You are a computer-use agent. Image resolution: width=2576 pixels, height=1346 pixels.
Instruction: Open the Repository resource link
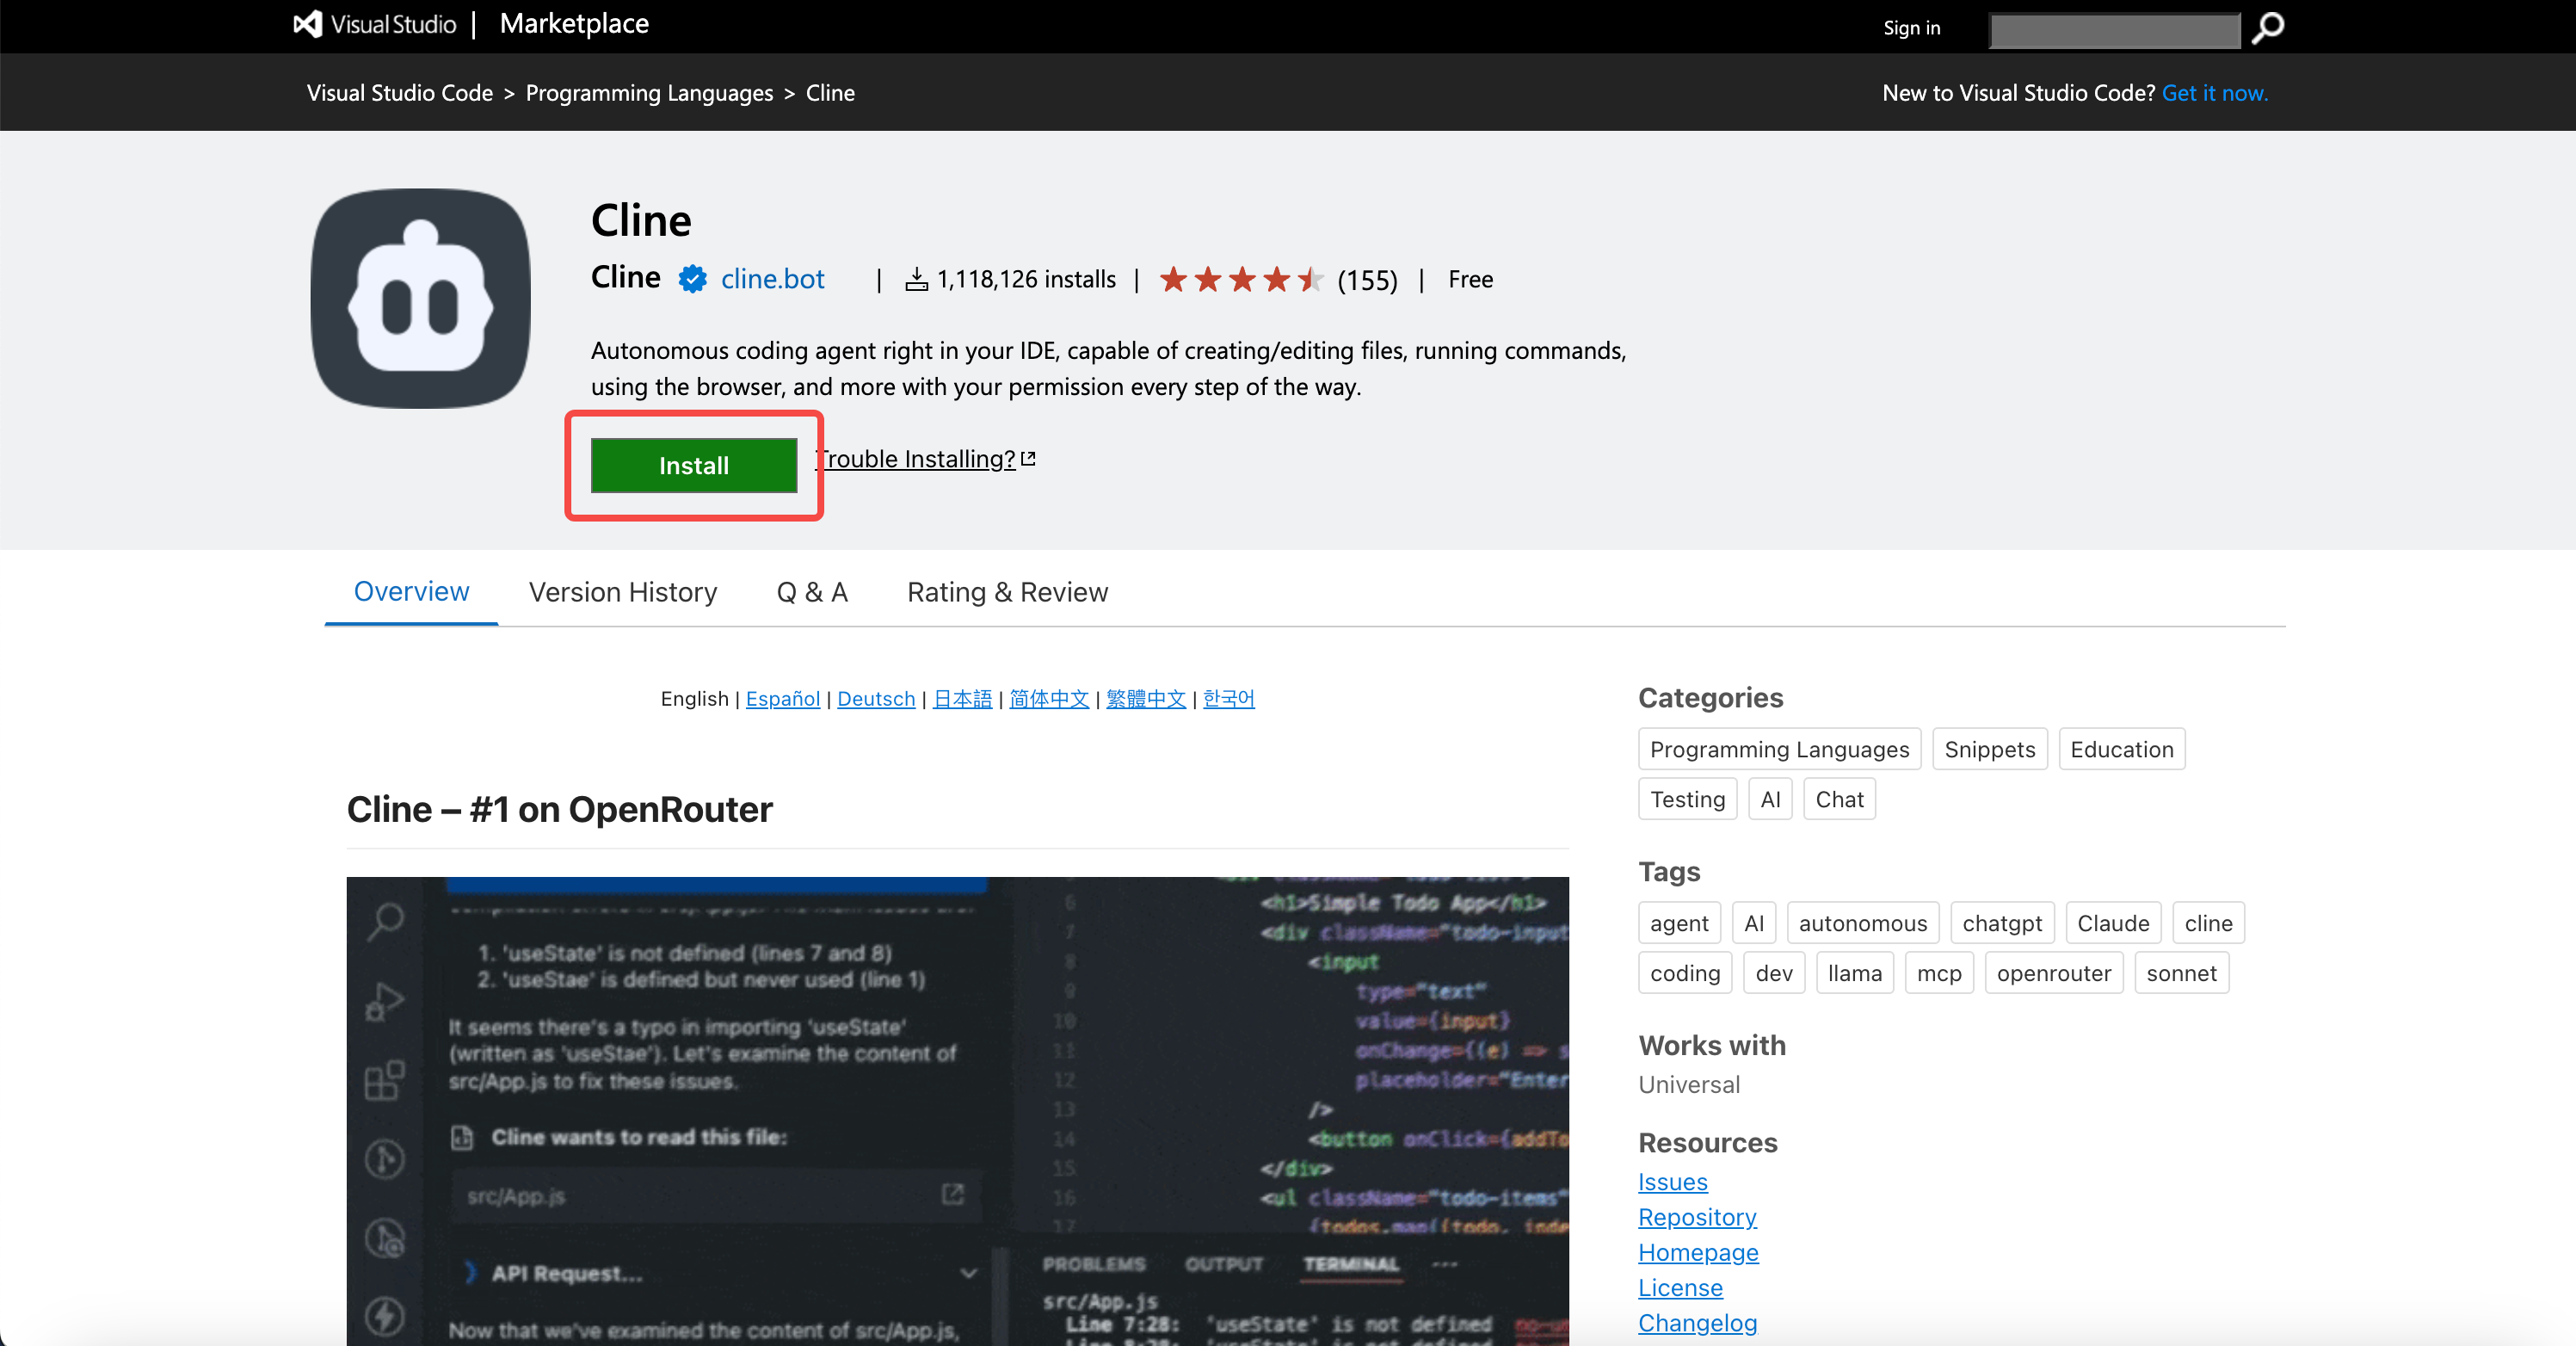point(1697,1217)
